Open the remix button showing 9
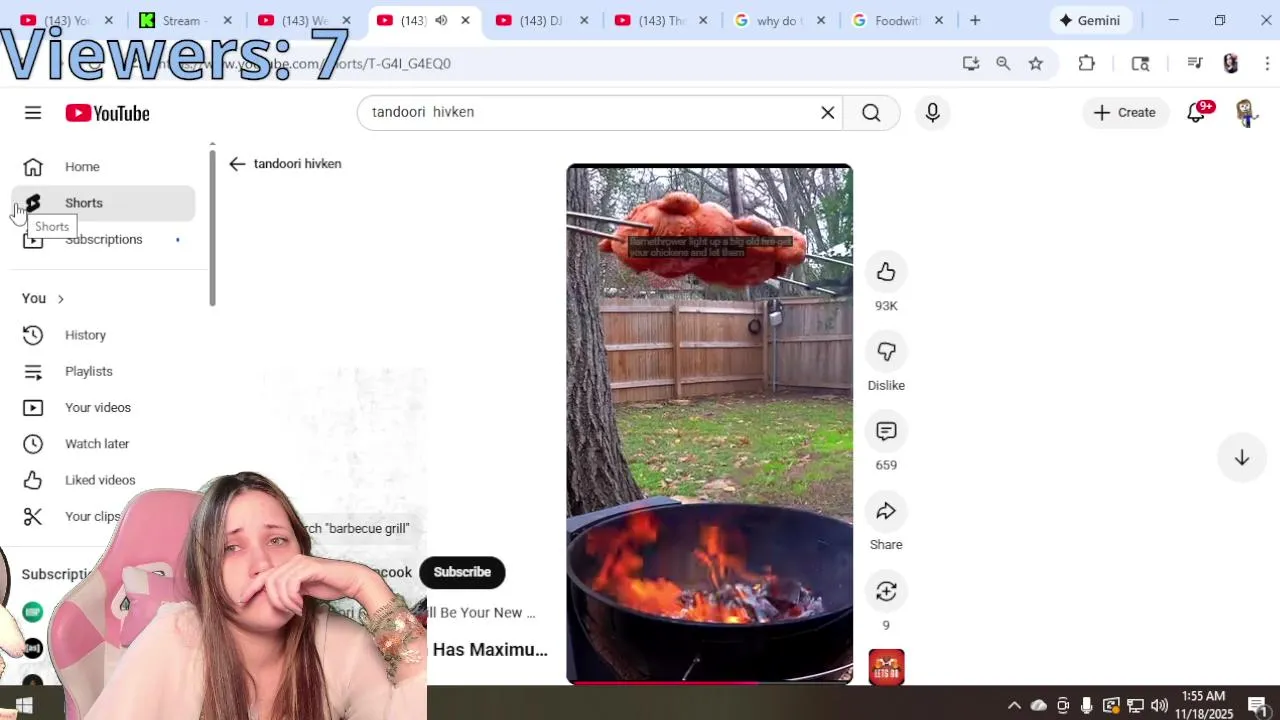The height and width of the screenshot is (720, 1280). click(886, 592)
